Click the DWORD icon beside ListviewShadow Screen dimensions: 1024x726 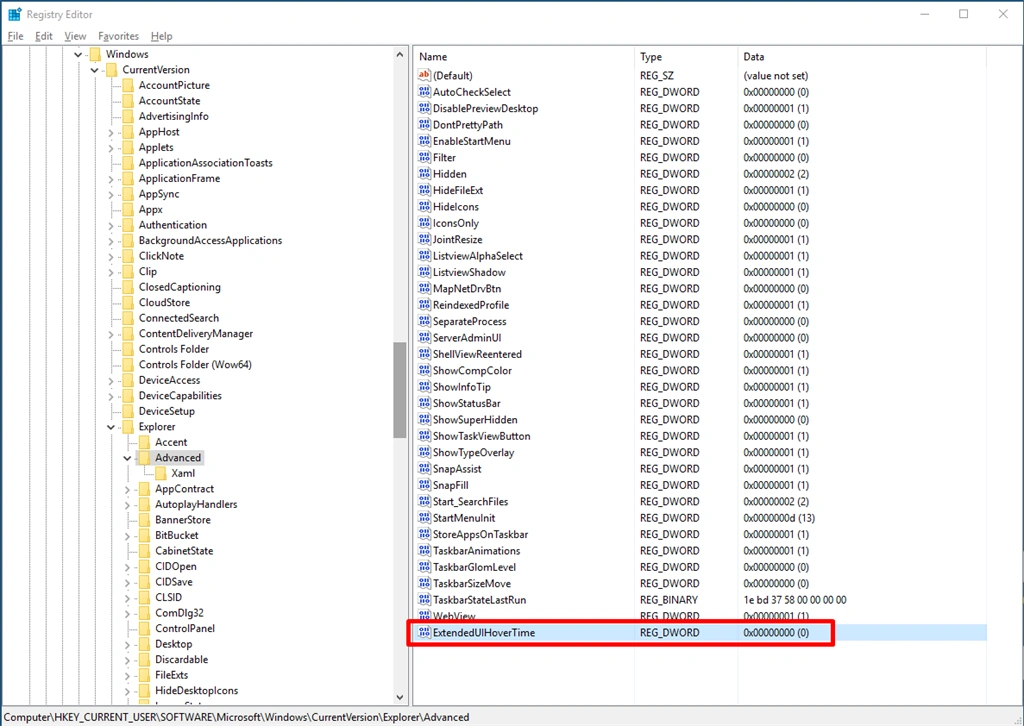coord(424,272)
